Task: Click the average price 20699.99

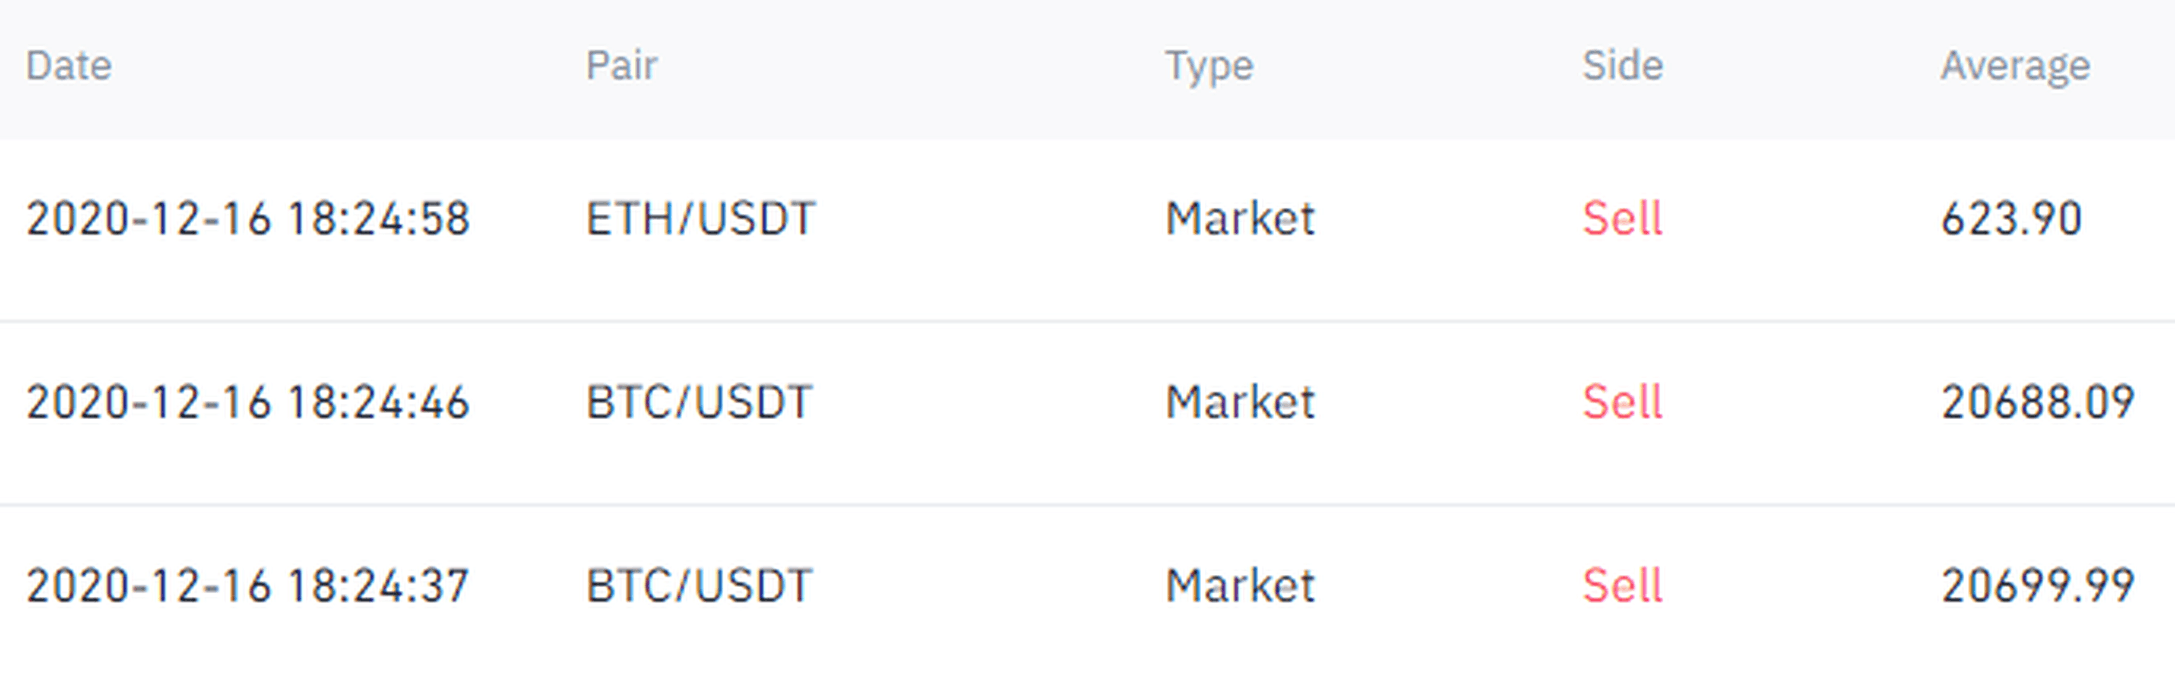Action: click(2038, 586)
